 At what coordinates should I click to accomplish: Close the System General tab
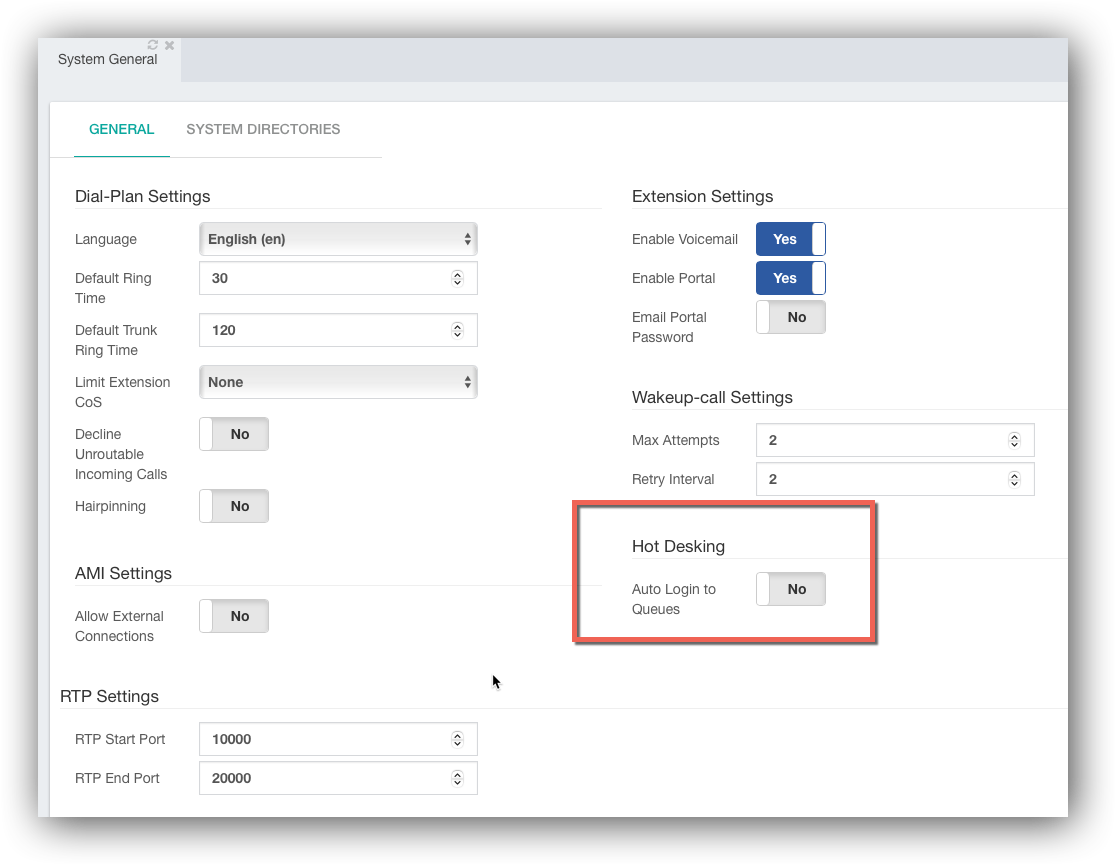(169, 45)
